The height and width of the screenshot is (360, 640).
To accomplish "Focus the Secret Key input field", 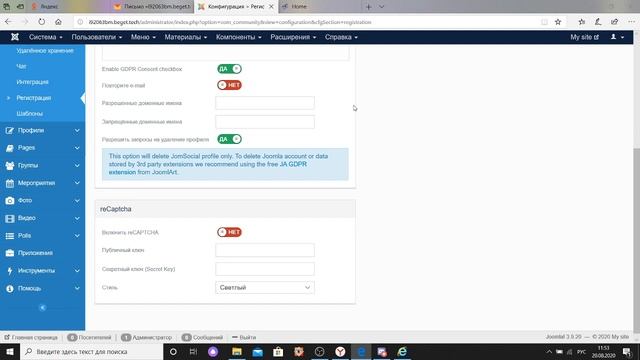I will tap(265, 269).
